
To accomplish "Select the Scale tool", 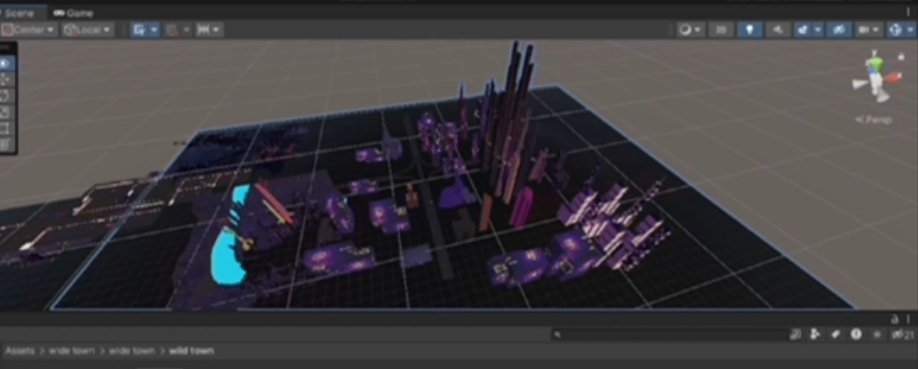I will coord(5,112).
